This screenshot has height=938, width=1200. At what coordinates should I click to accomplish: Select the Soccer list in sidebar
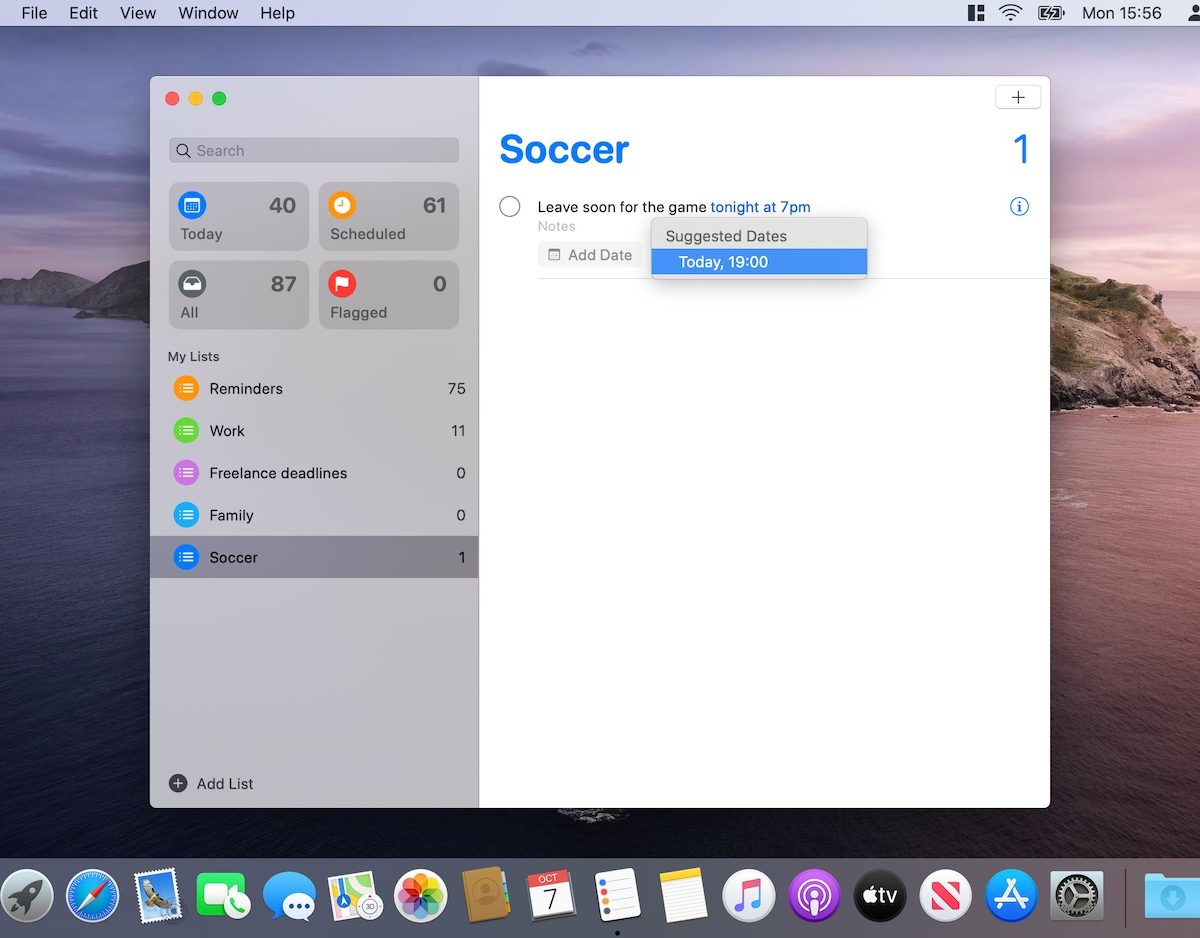[314, 557]
